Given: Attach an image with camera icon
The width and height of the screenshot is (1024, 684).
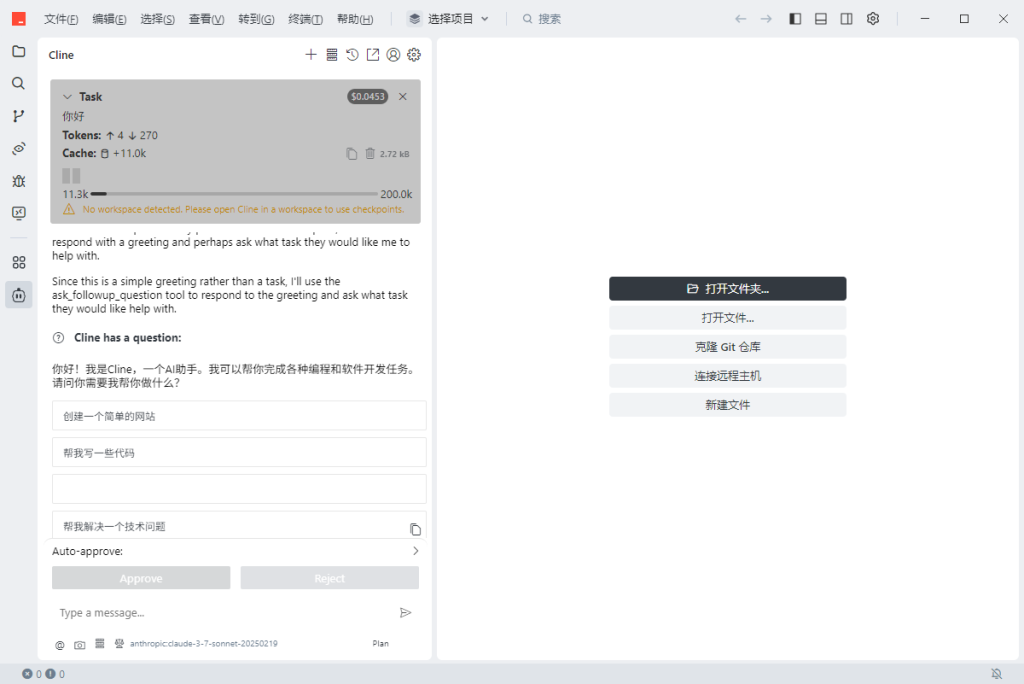Looking at the screenshot, I should pyautogui.click(x=80, y=645).
